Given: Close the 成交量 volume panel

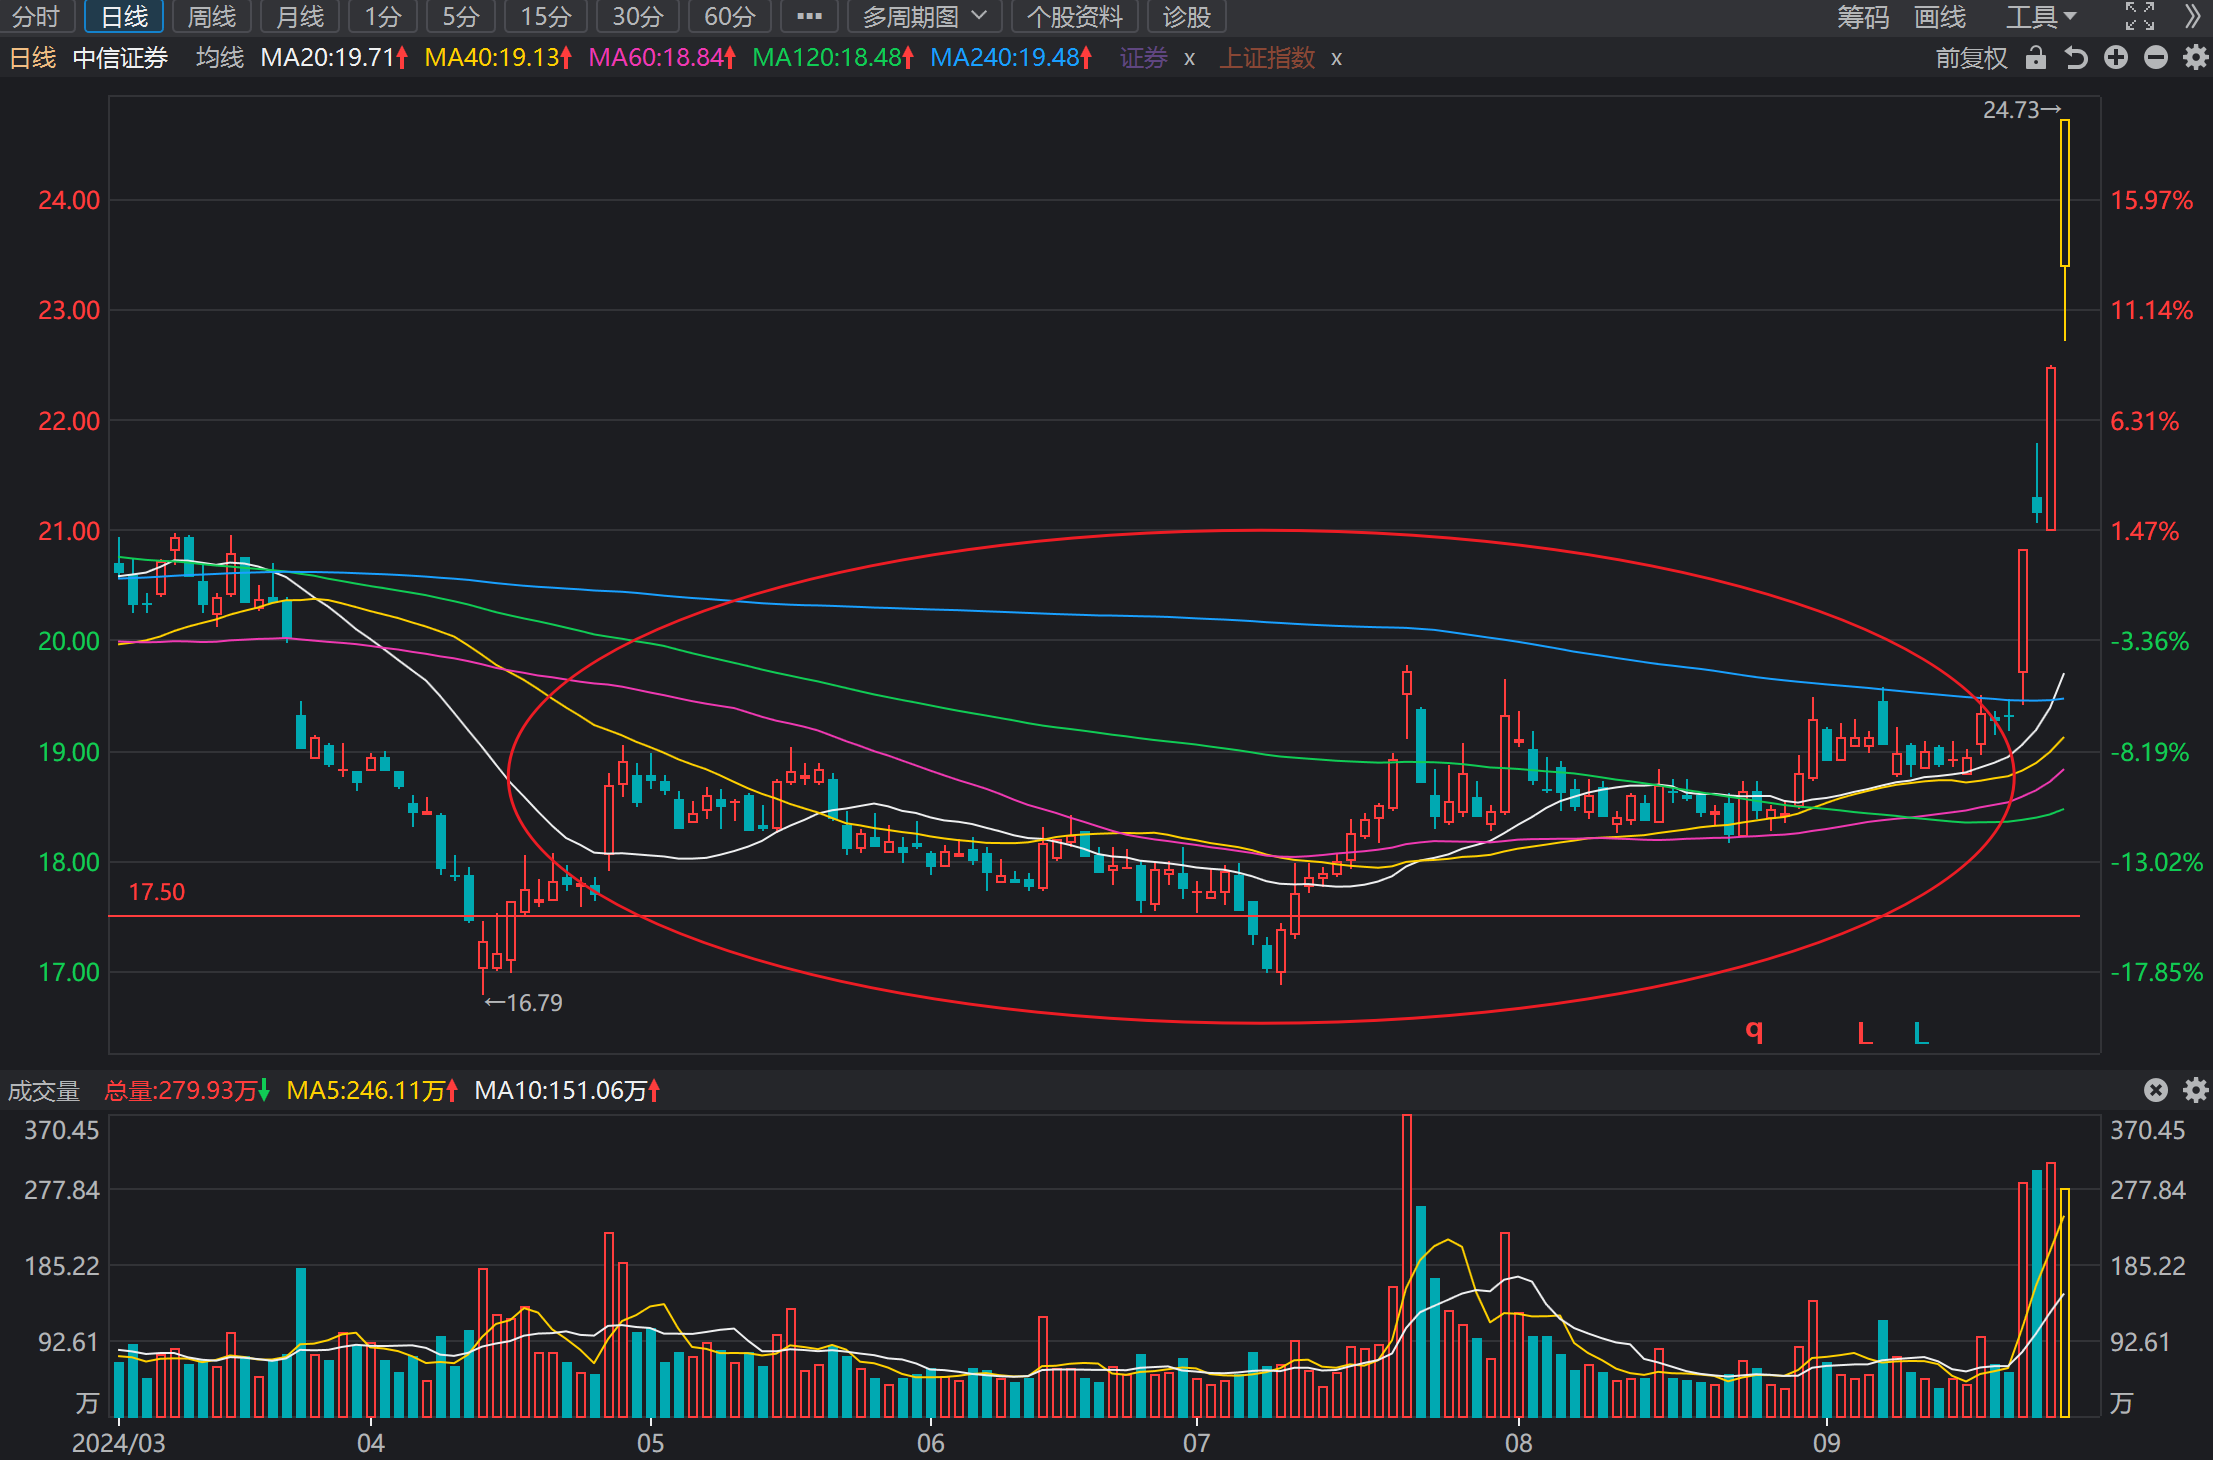Looking at the screenshot, I should pyautogui.click(x=2156, y=1090).
